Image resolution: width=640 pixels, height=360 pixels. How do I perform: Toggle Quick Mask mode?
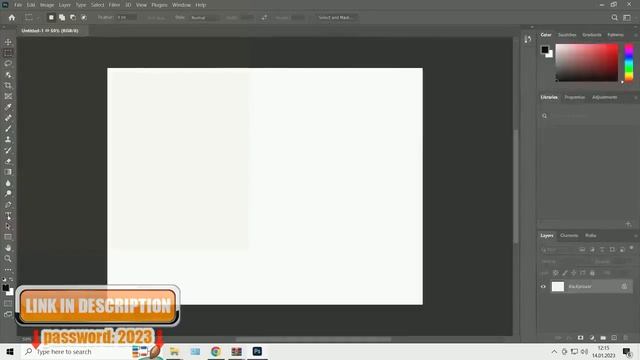[8, 303]
